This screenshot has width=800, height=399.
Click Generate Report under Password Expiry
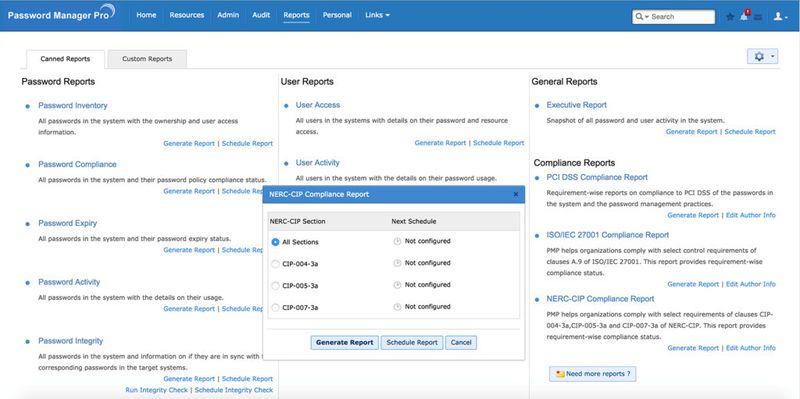pyautogui.click(x=189, y=250)
